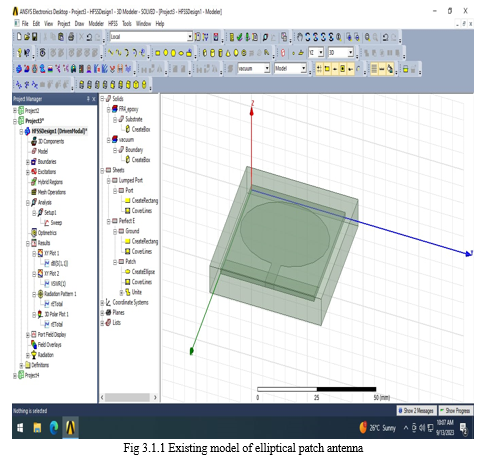Expand the Boundaries node

tap(28, 162)
